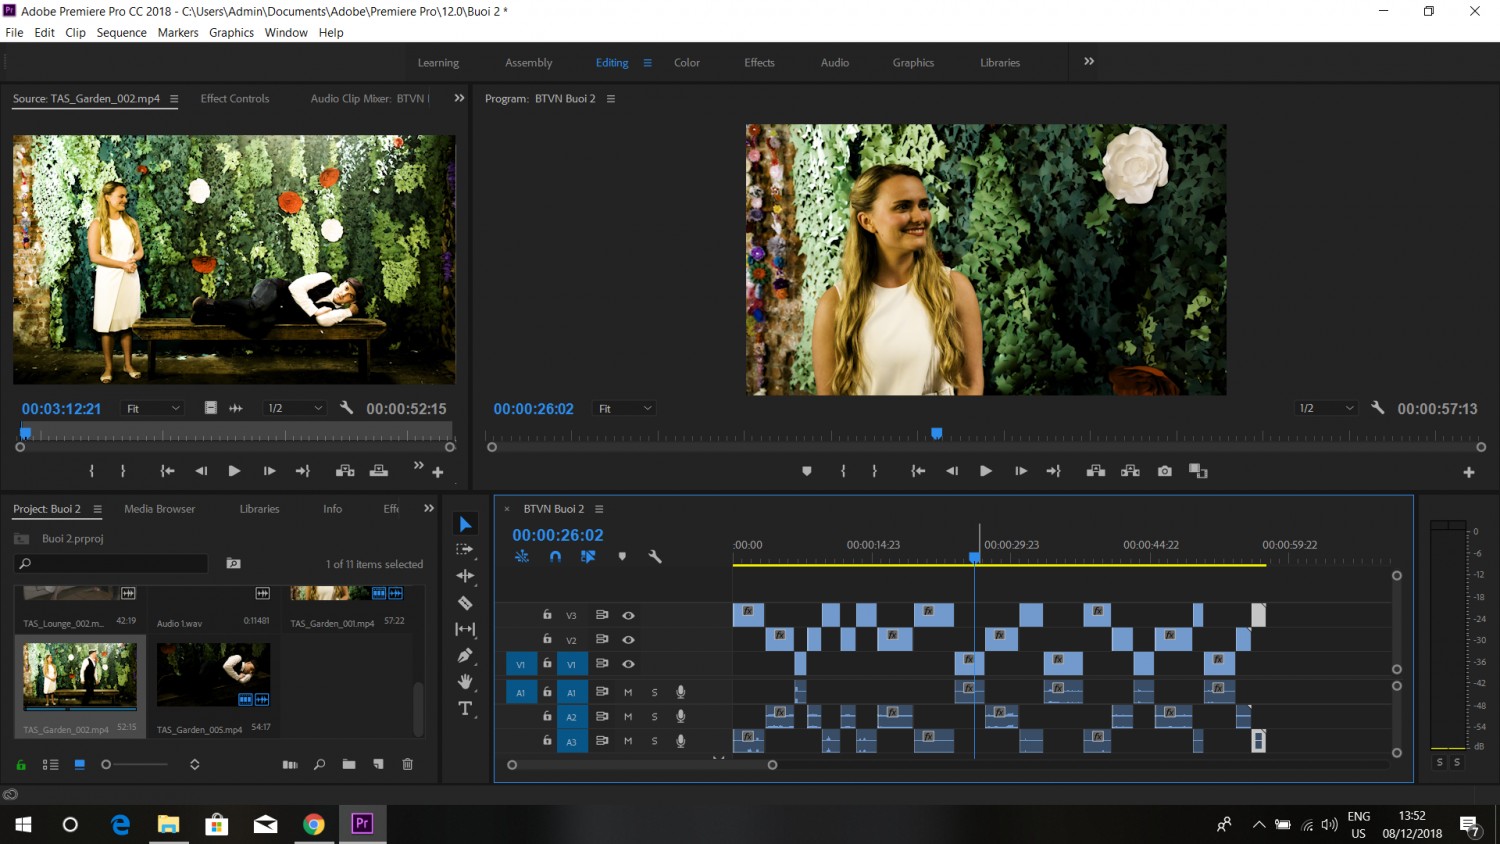The height and width of the screenshot is (844, 1500).
Task: Click Project panel search field
Action: tap(110, 564)
